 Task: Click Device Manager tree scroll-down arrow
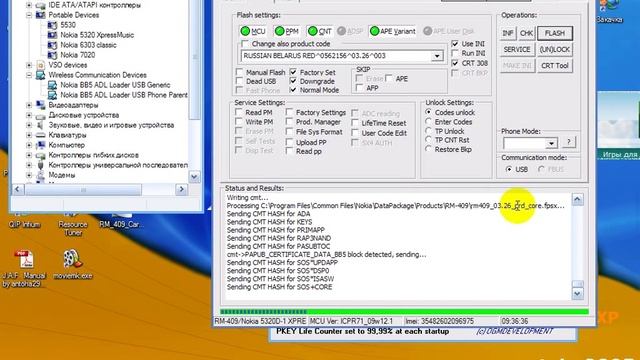pos(194,177)
